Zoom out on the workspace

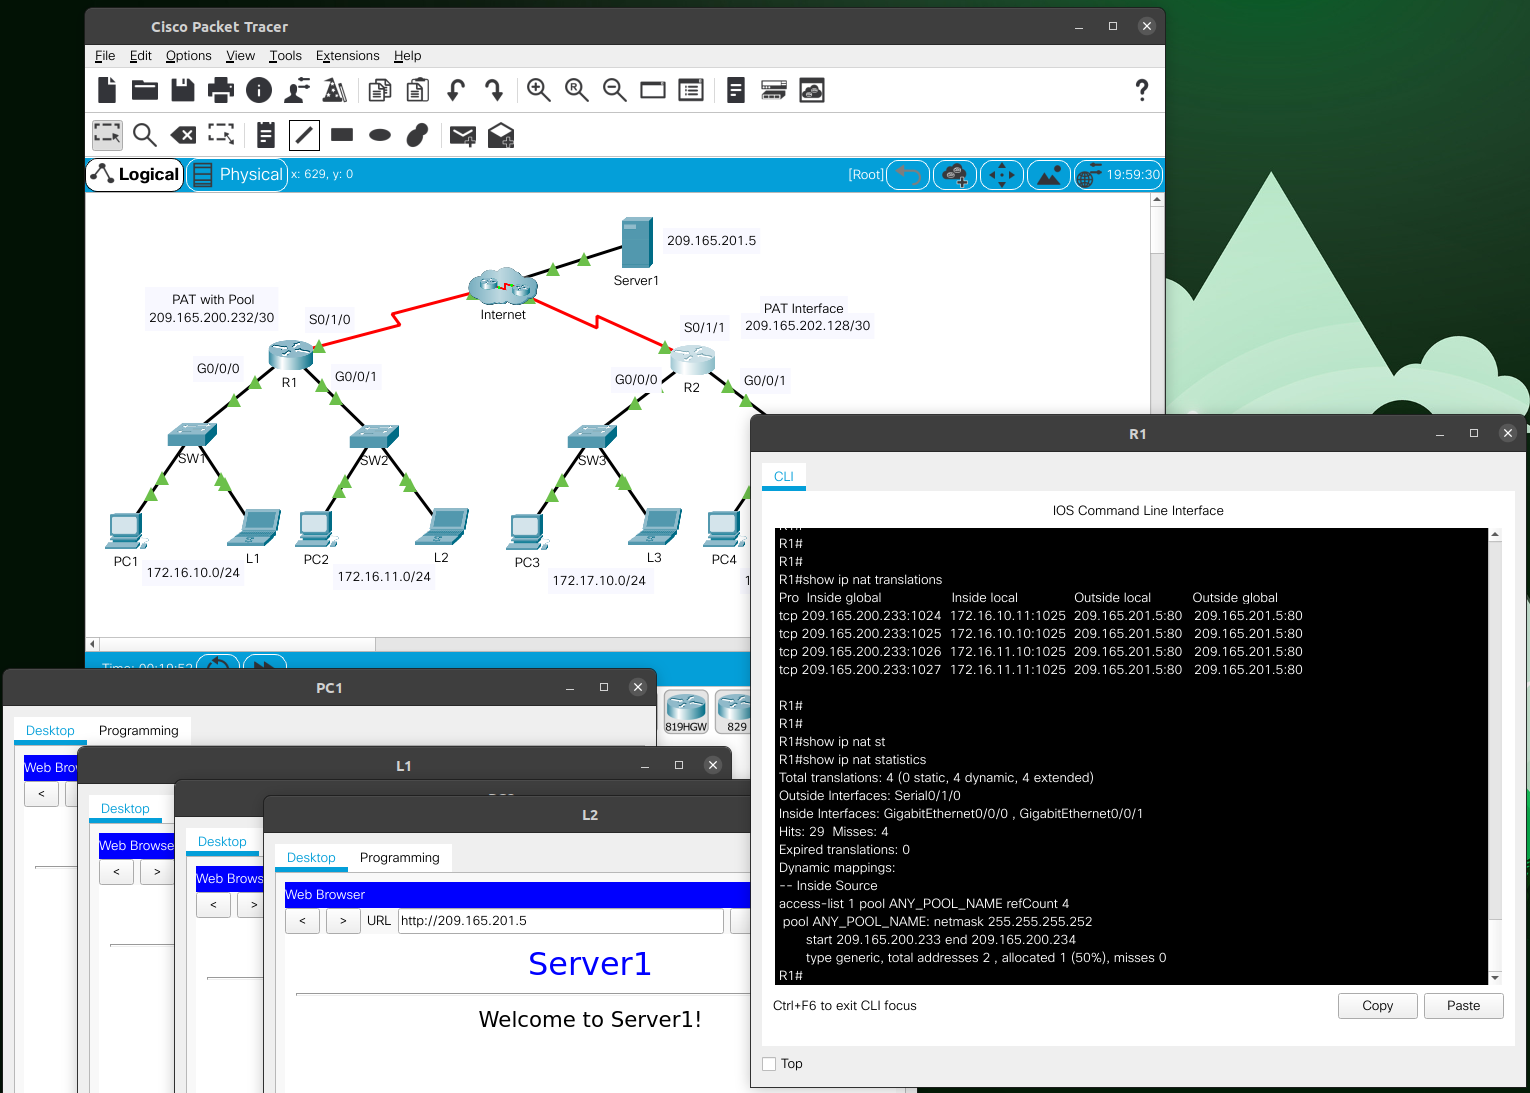pyautogui.click(x=615, y=91)
